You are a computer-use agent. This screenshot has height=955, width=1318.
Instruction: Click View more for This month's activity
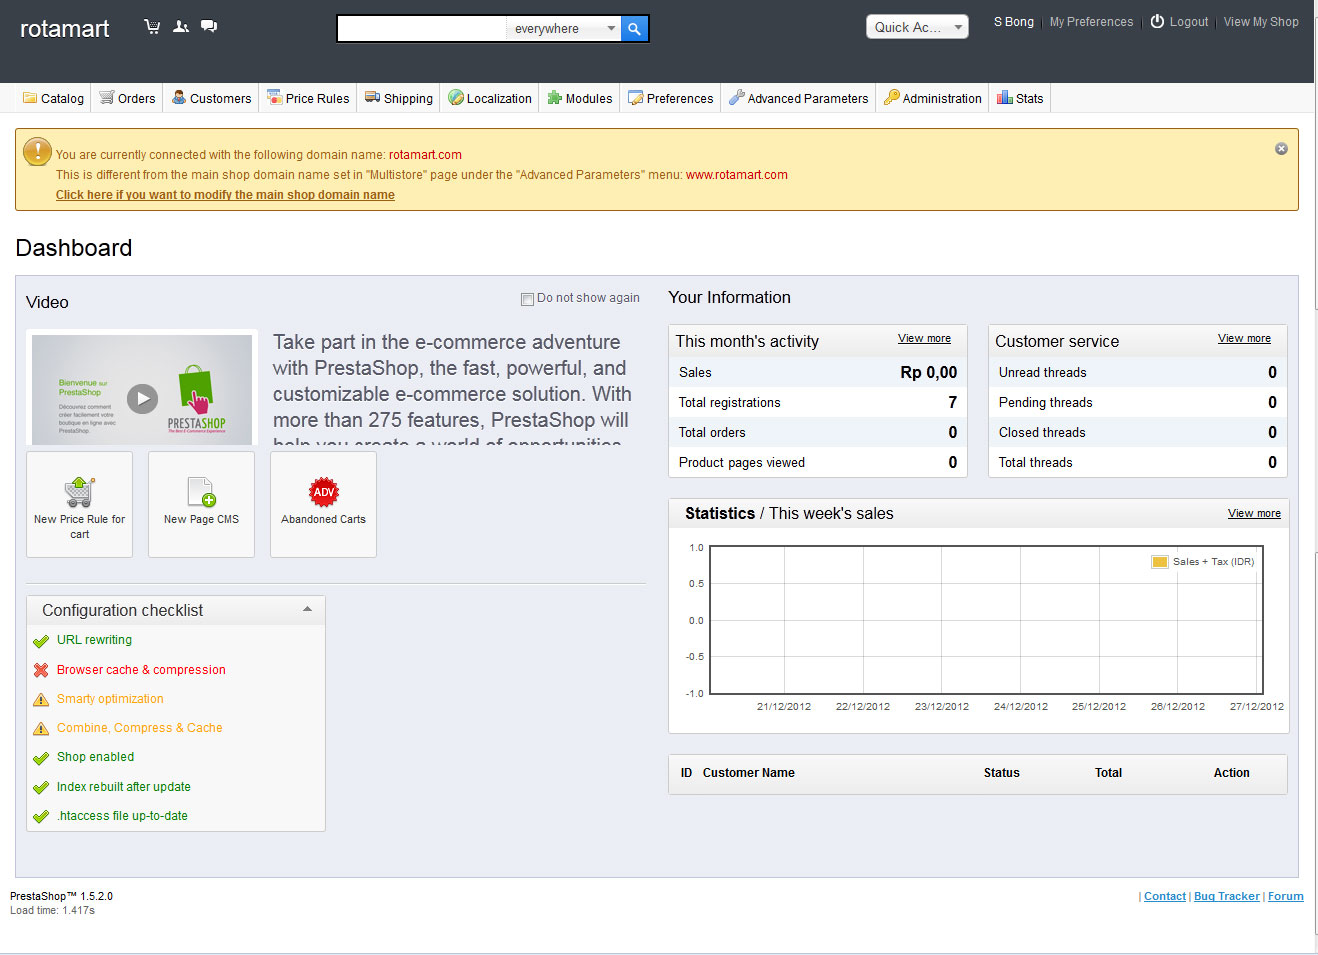click(x=924, y=339)
